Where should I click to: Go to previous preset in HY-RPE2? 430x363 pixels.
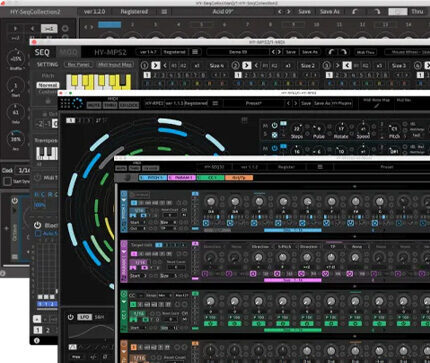click(x=288, y=103)
